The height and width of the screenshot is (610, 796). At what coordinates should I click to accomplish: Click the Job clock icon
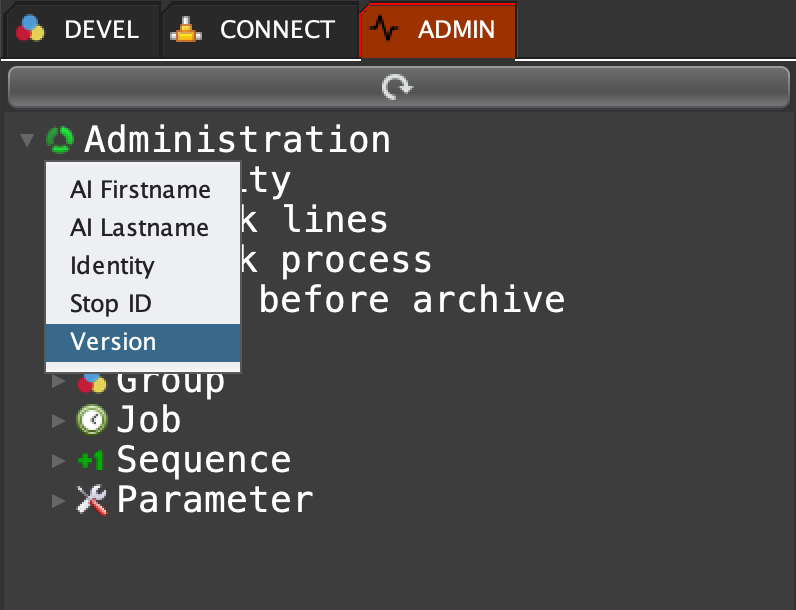coord(91,419)
